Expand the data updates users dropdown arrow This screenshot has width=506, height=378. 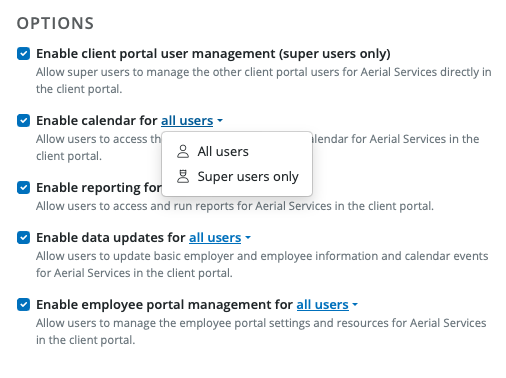[x=248, y=238]
